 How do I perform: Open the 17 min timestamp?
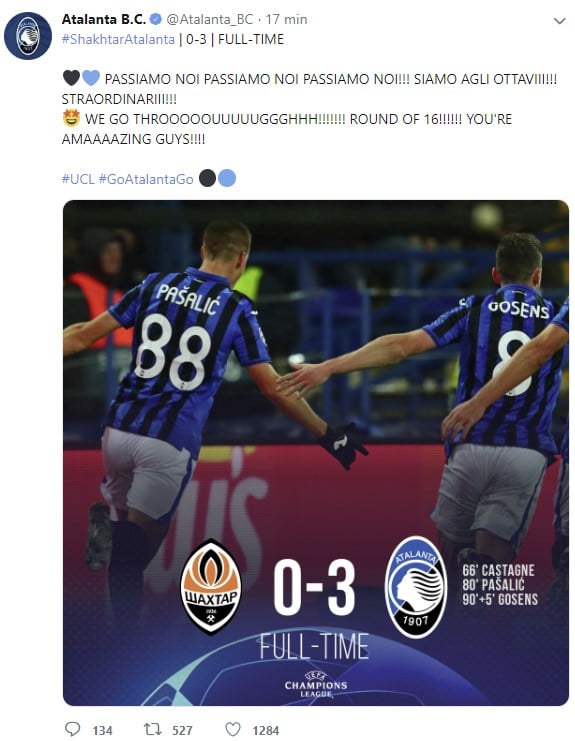tap(286, 19)
